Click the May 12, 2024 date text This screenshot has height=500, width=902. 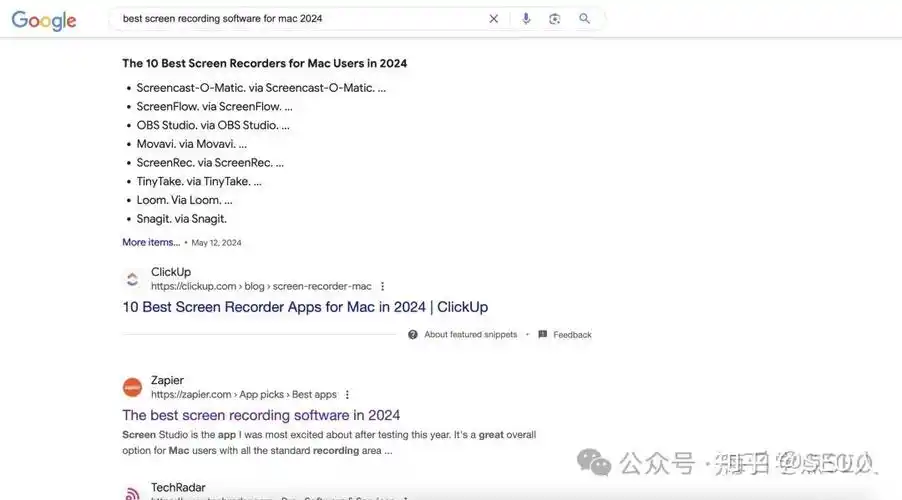[x=216, y=243]
